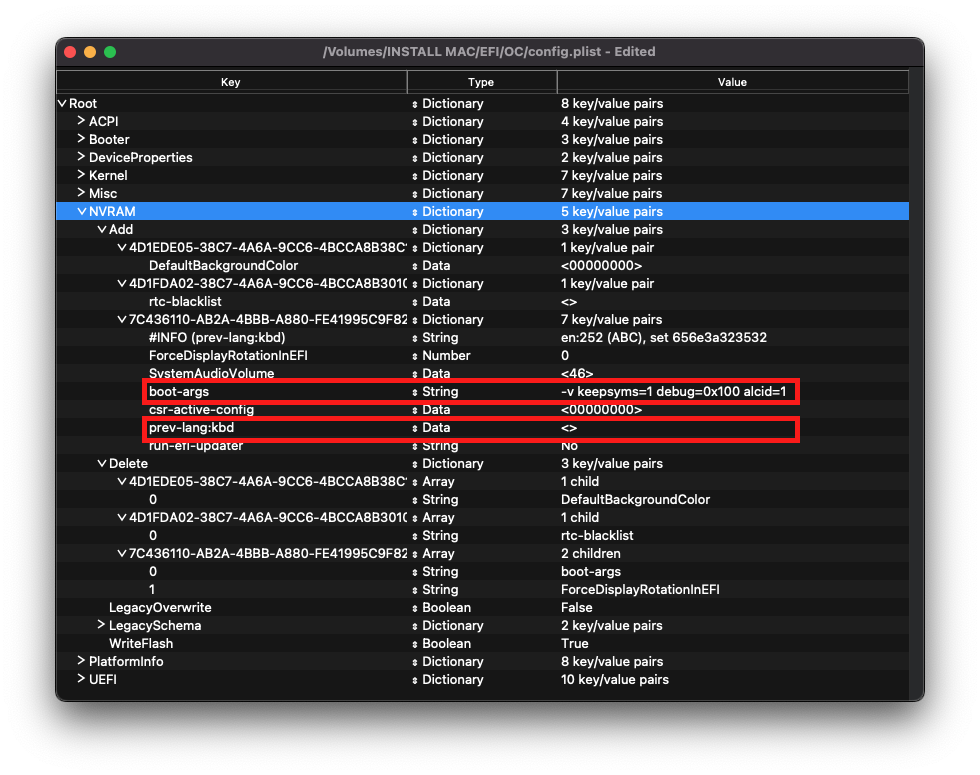Click the Type column header
The image size is (980, 775).
tap(481, 82)
